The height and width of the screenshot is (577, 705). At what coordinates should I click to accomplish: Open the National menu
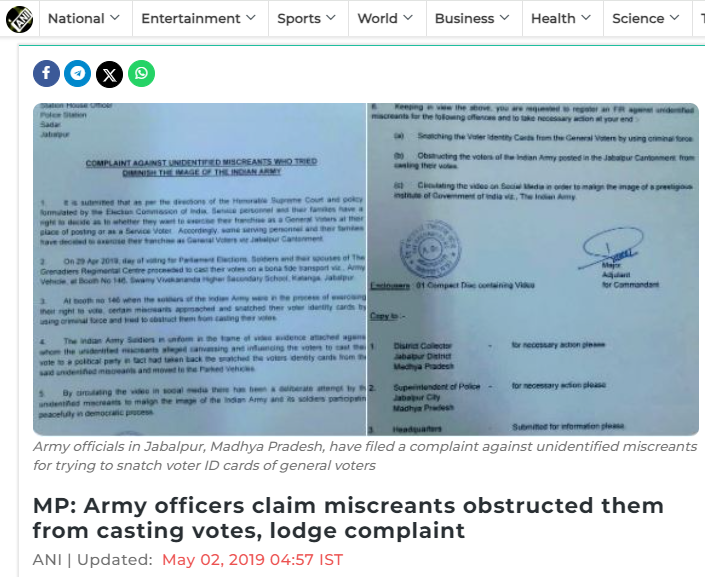pyautogui.click(x=76, y=18)
